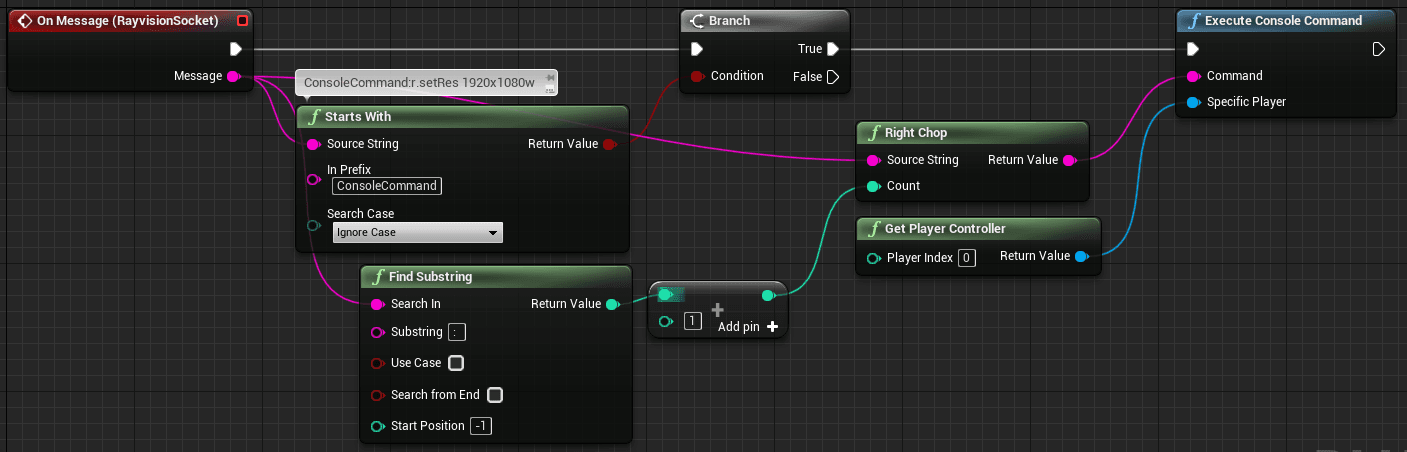Click the Branch node's True execution pin
The width and height of the screenshot is (1407, 452).
coord(833,49)
